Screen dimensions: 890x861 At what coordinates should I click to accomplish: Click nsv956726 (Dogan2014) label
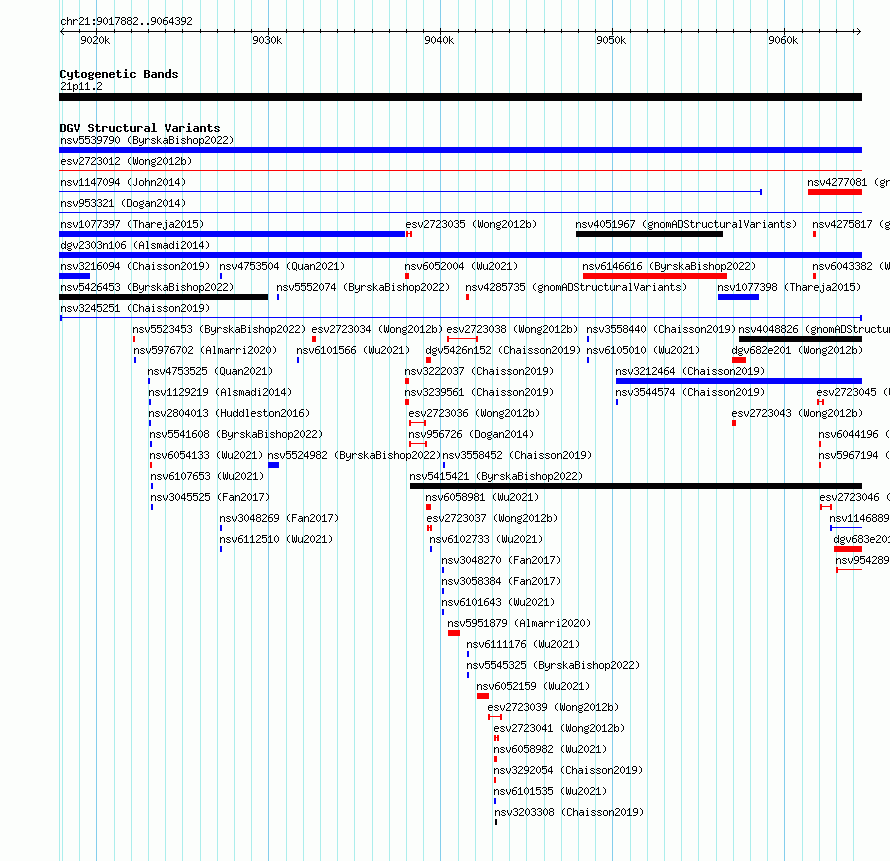[471, 434]
